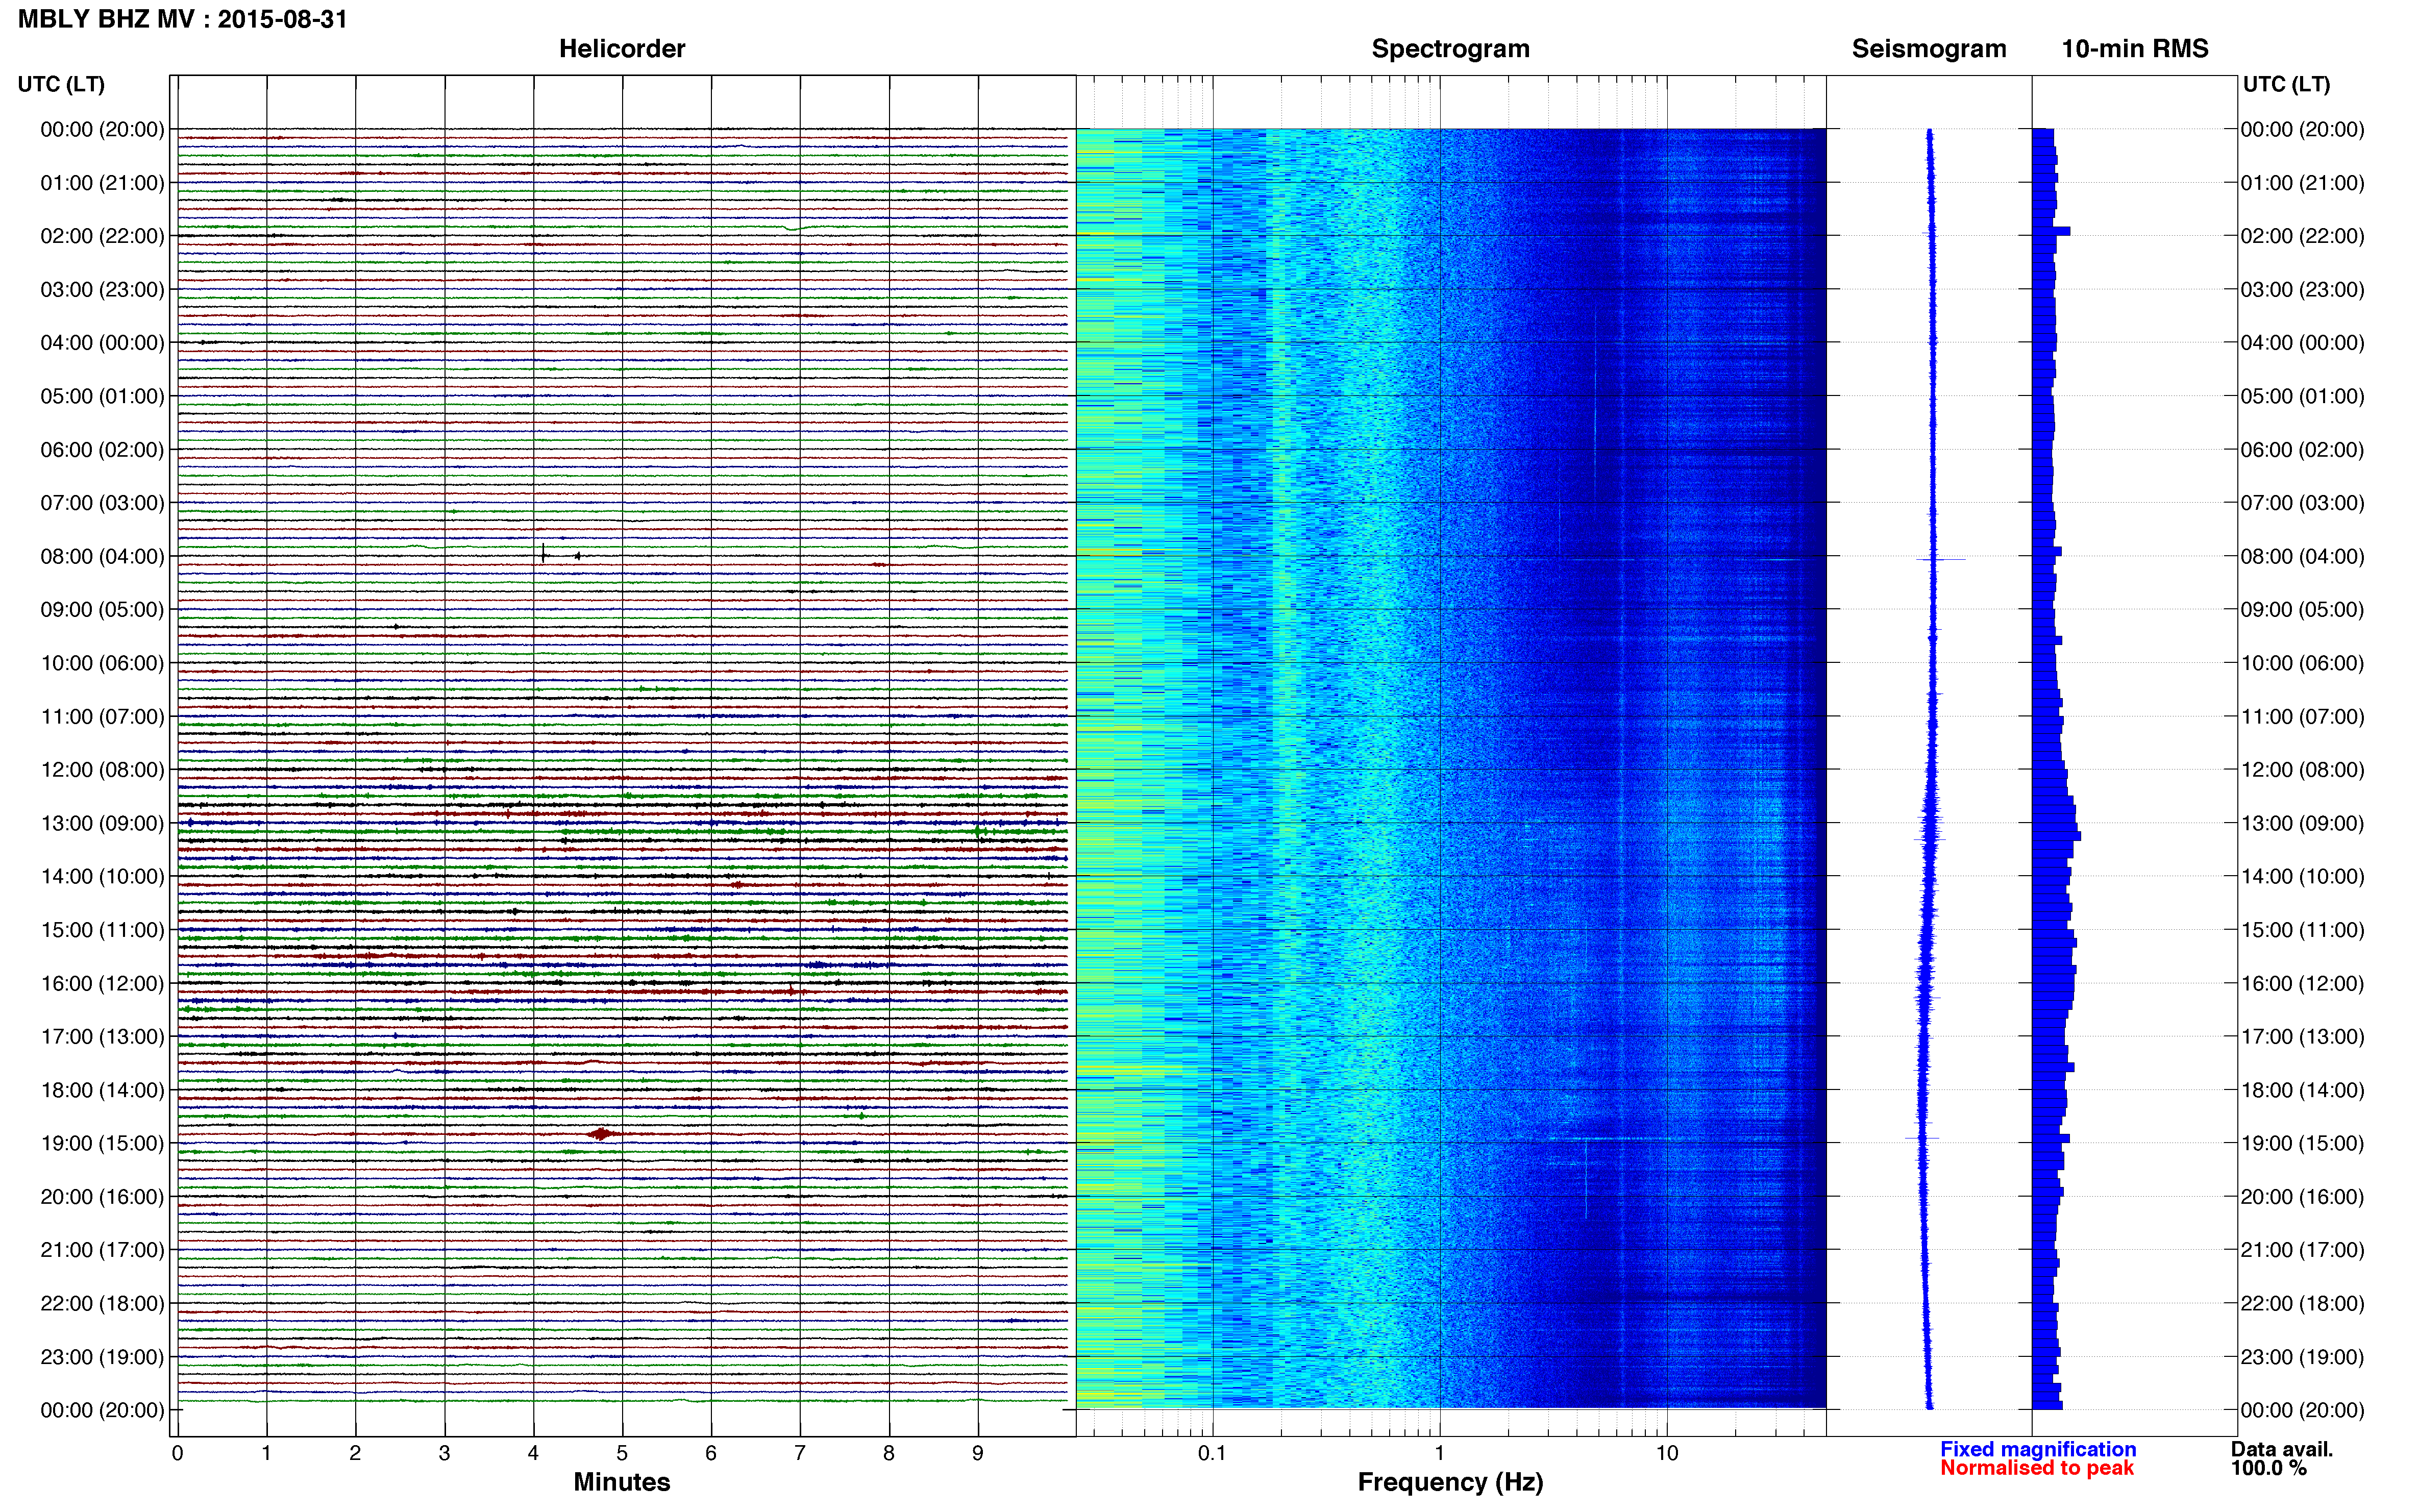2419x1512 pixels.
Task: Click '02:00 (22:00)' on the helicorder time axis
Action: (102, 236)
